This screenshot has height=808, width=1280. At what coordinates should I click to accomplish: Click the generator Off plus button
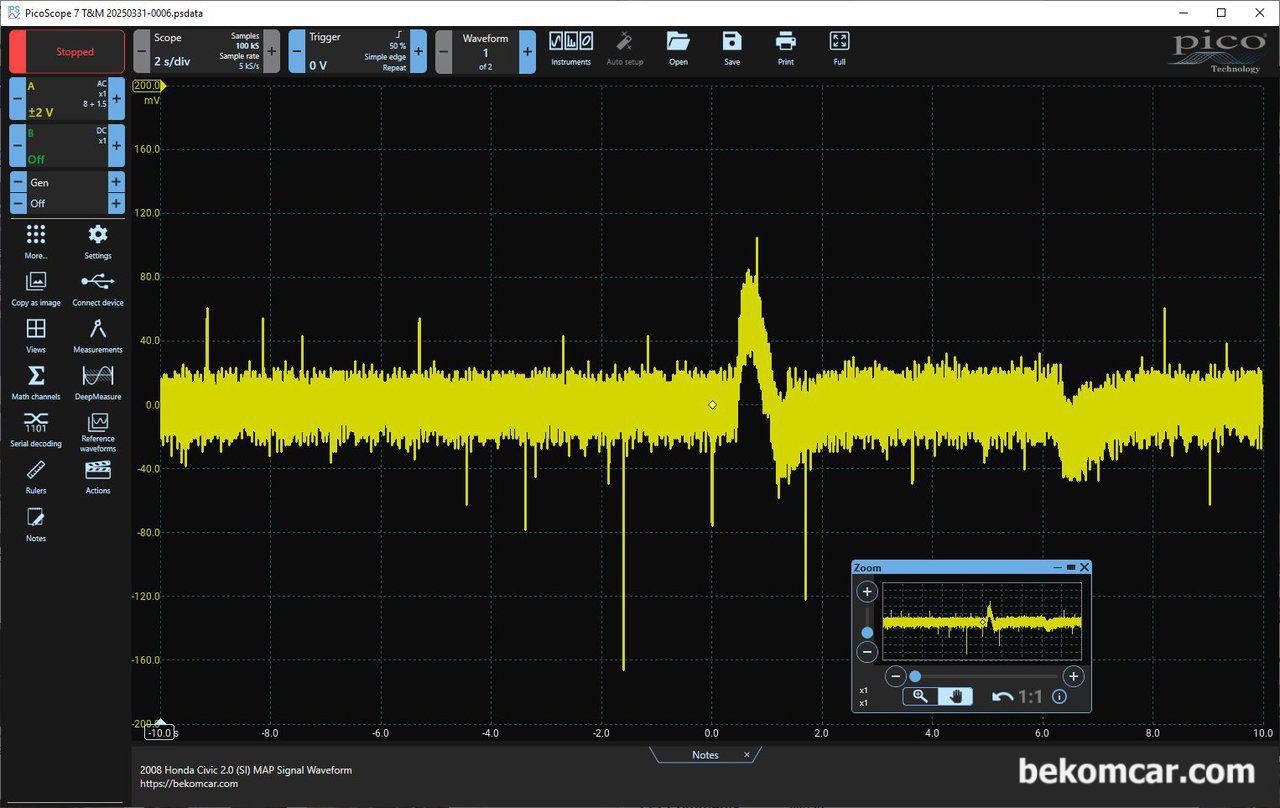click(116, 203)
